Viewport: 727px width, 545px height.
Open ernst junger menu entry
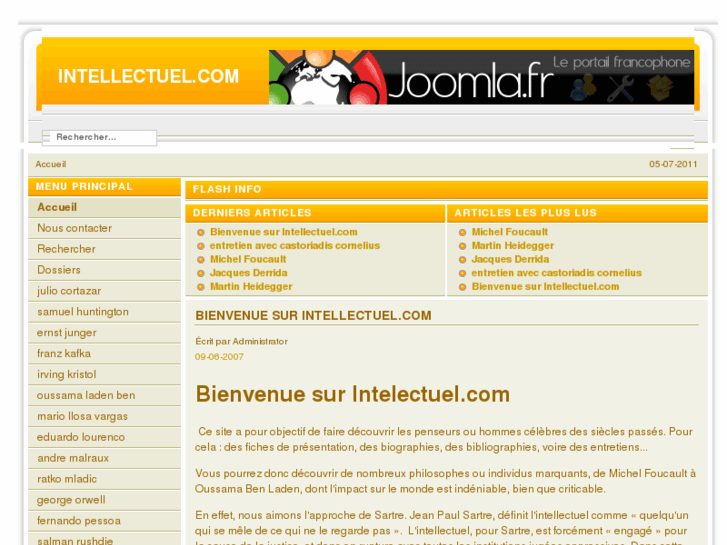(104, 333)
